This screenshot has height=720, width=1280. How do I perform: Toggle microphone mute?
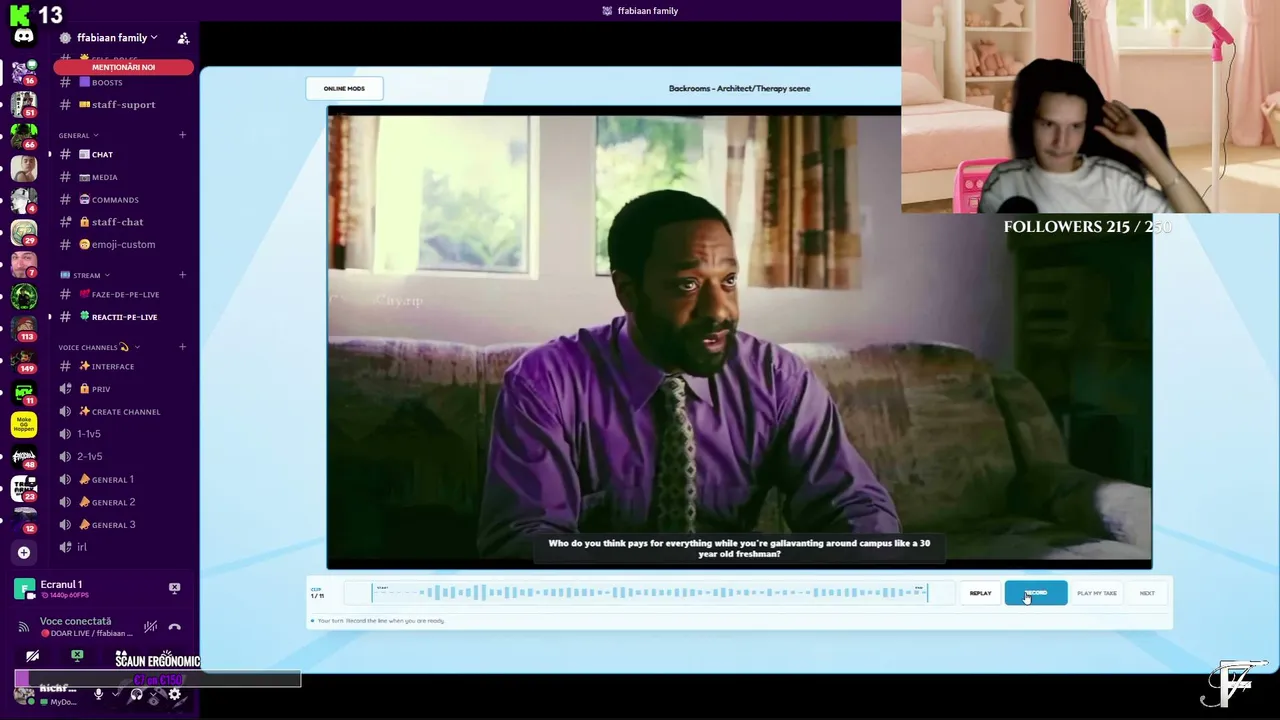pyautogui.click(x=98, y=693)
